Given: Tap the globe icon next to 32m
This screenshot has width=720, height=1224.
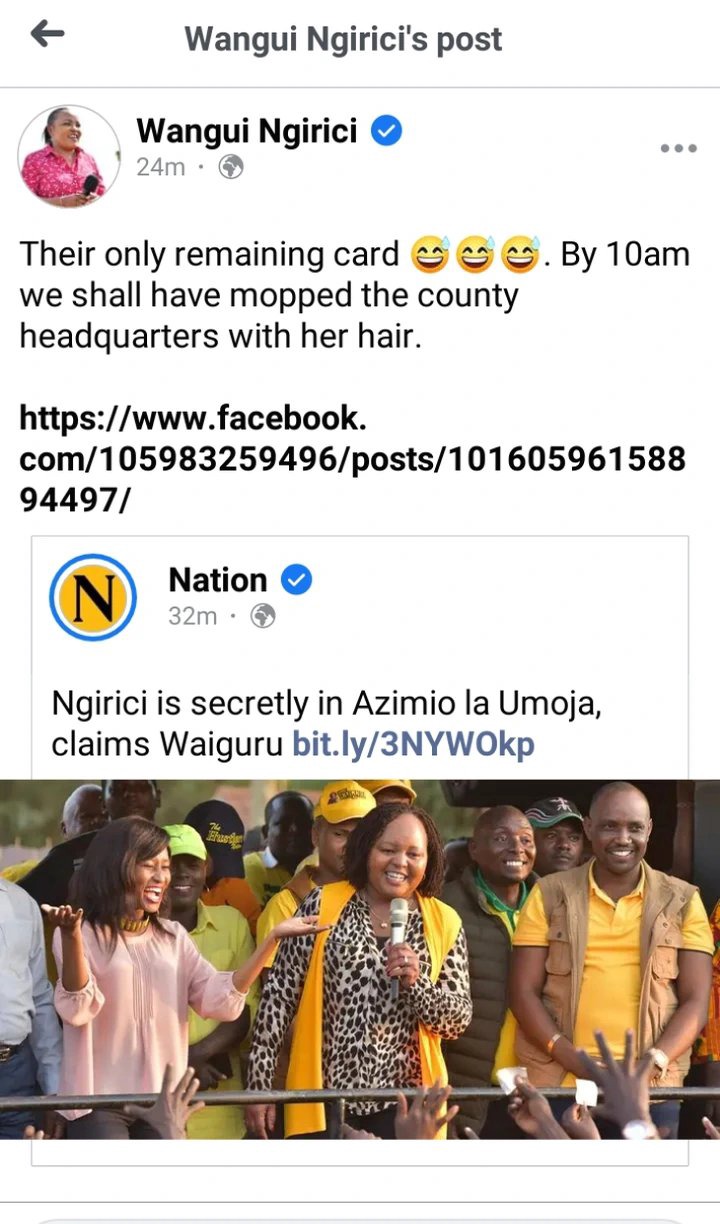Looking at the screenshot, I should (262, 616).
